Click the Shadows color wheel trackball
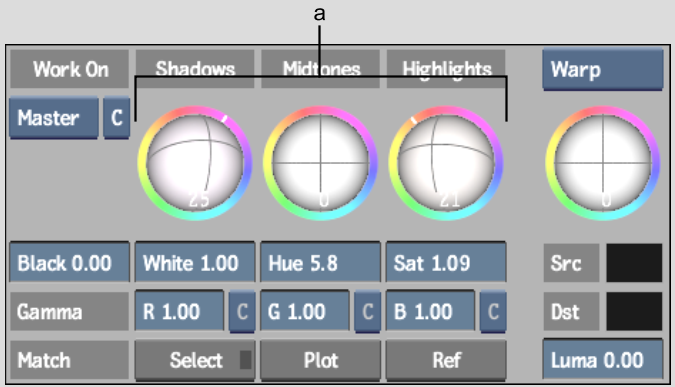Screen dimensions: 675x387 pyautogui.click(x=195, y=163)
